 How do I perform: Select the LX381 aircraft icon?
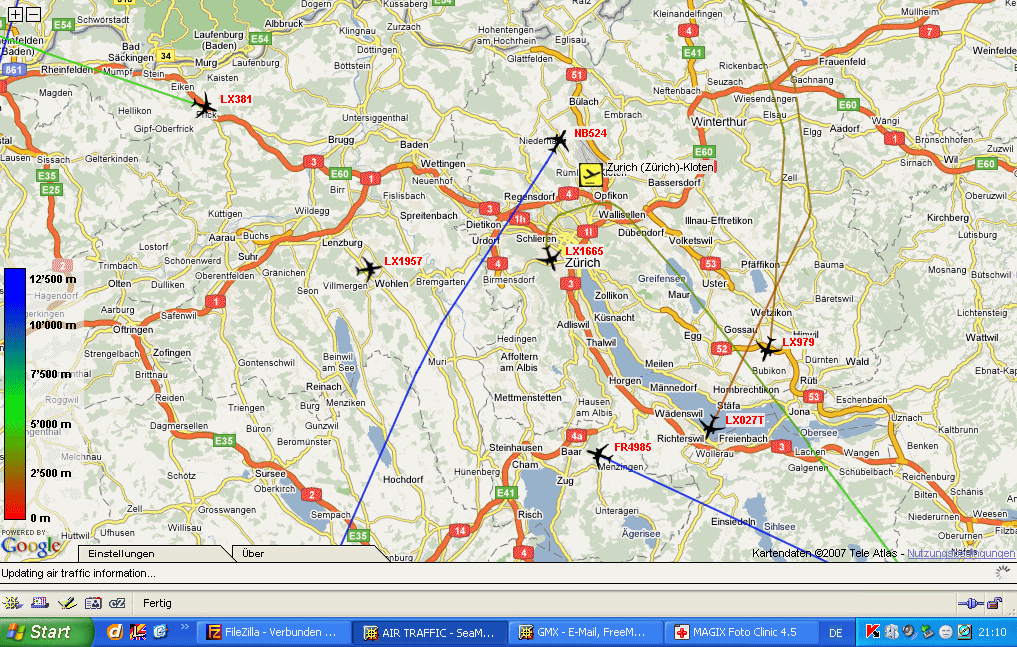pos(204,105)
